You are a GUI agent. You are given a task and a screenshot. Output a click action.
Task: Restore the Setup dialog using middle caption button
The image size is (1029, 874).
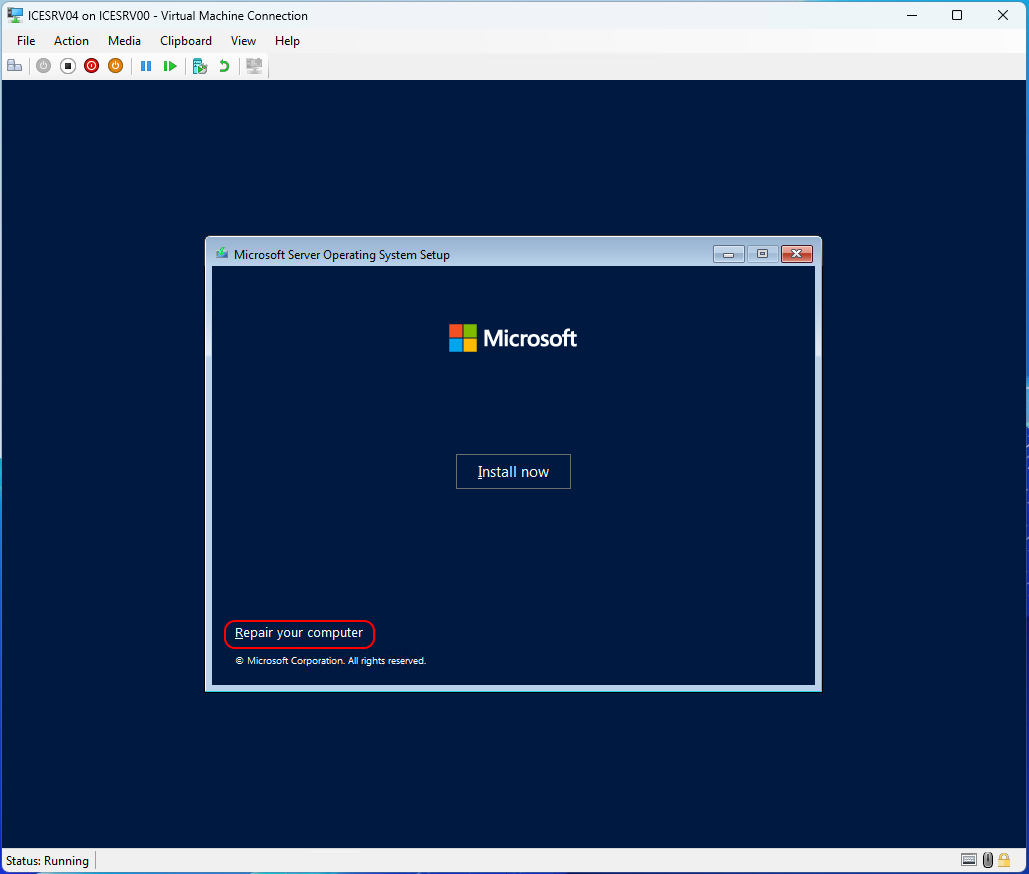click(x=763, y=254)
